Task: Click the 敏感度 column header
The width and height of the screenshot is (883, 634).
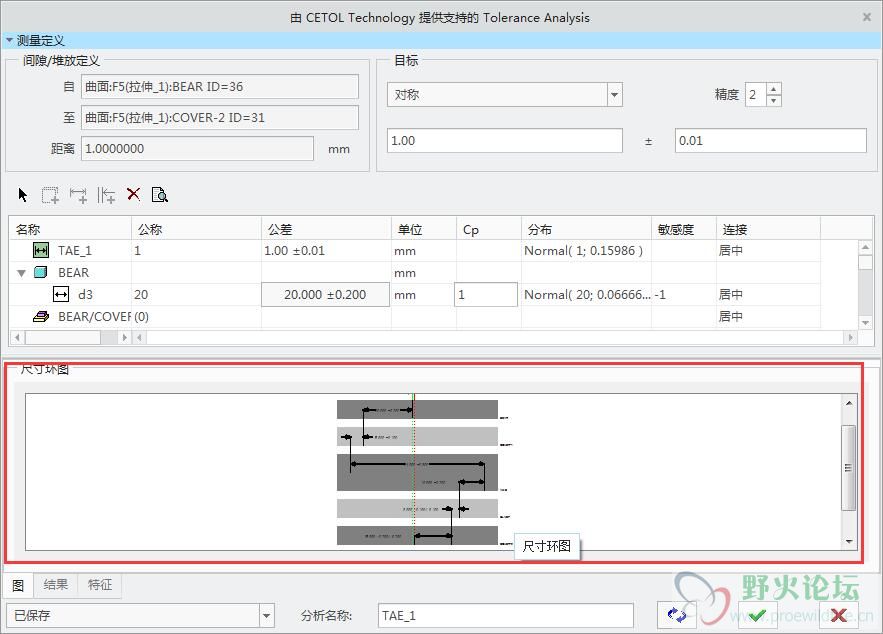Action: (x=684, y=229)
